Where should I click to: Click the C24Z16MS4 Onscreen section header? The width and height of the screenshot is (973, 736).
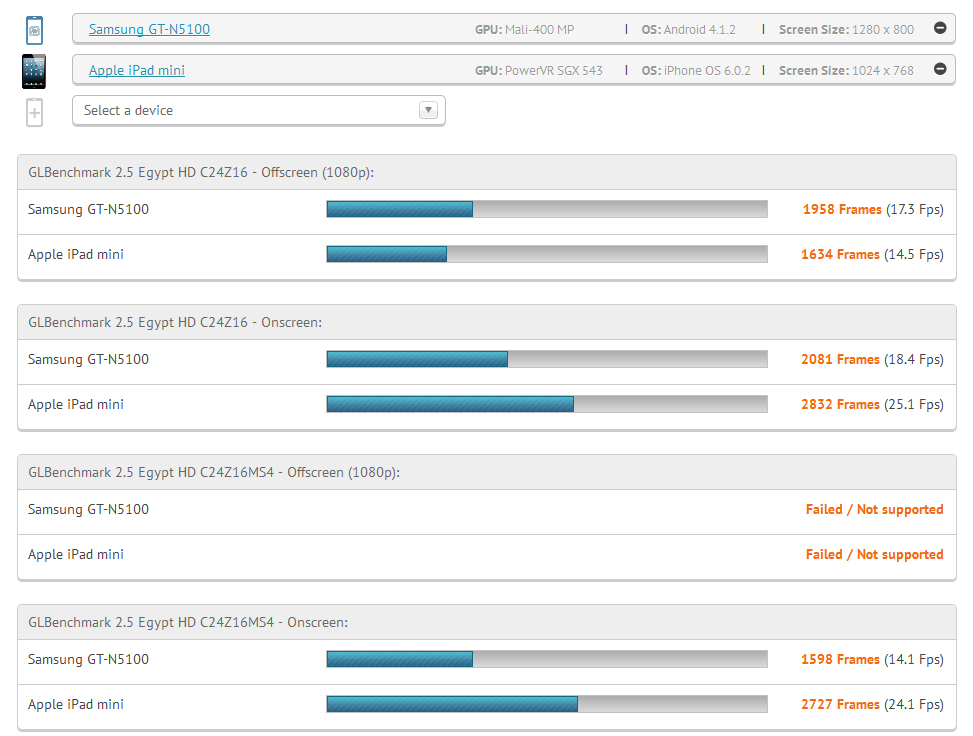pyautogui.click(x=188, y=622)
